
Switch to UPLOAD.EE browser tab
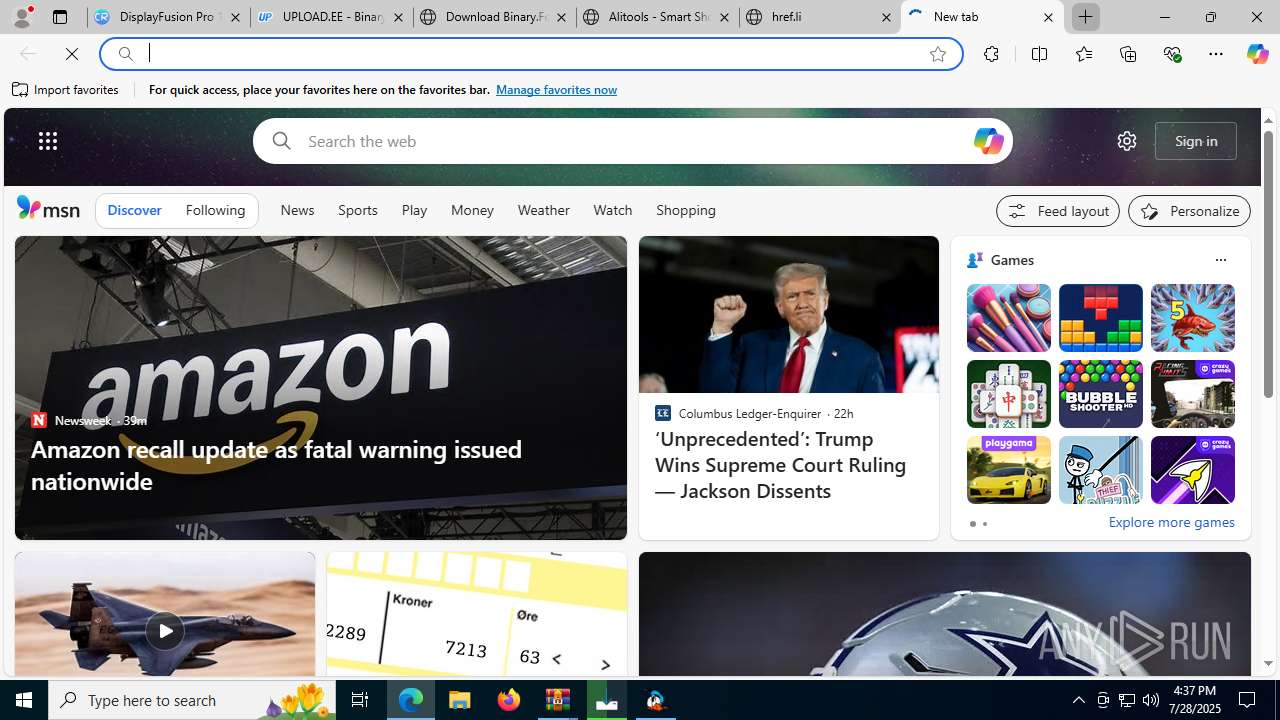click(x=331, y=17)
